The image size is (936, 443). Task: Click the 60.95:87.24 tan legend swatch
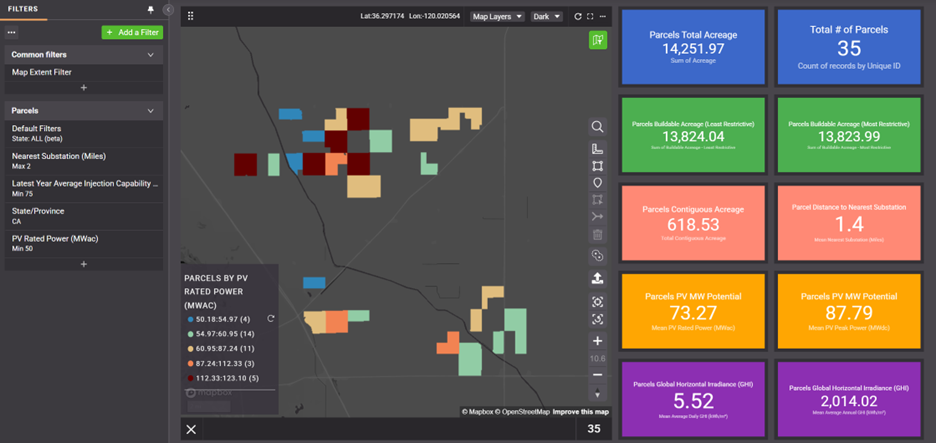pyautogui.click(x=190, y=348)
